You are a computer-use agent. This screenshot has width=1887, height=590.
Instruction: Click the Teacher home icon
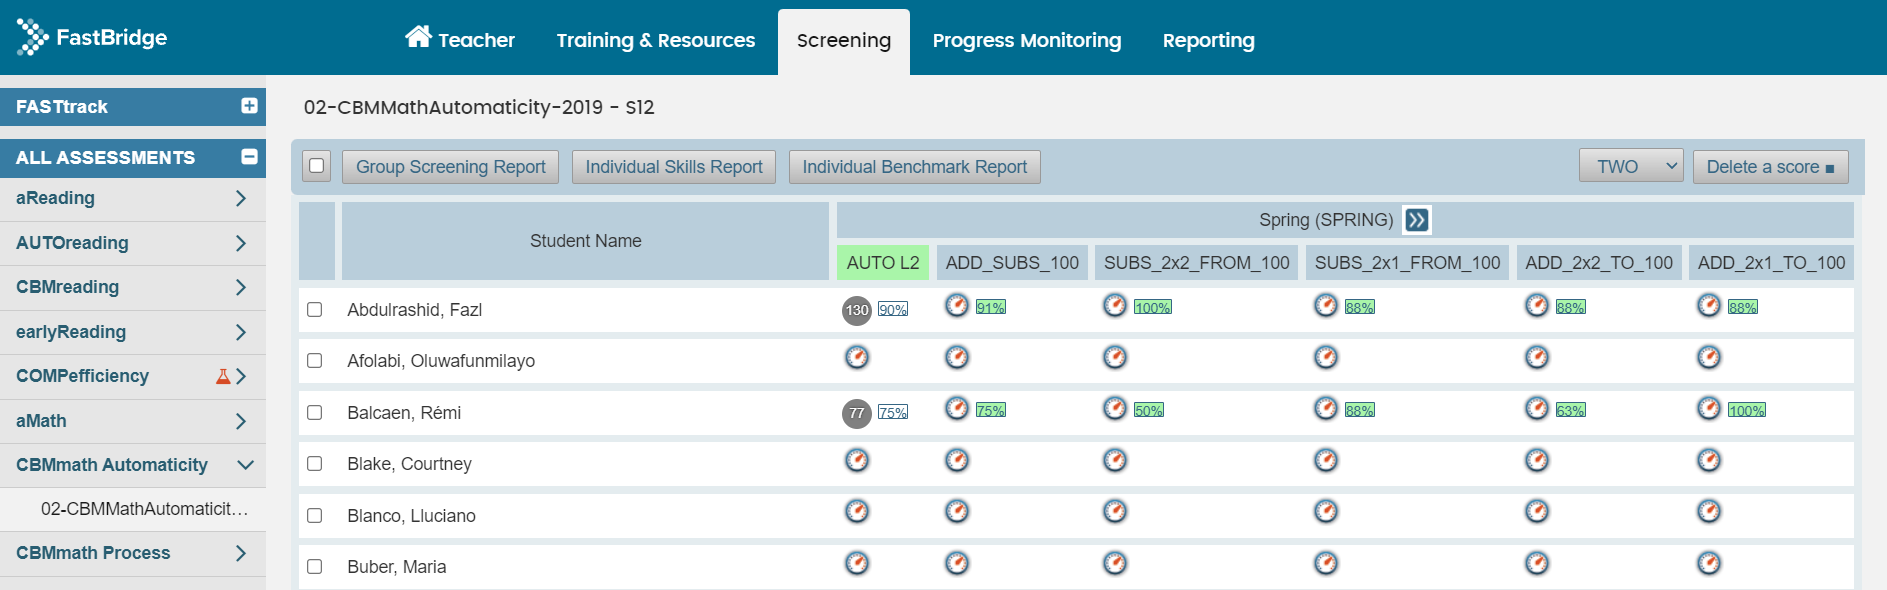(418, 37)
